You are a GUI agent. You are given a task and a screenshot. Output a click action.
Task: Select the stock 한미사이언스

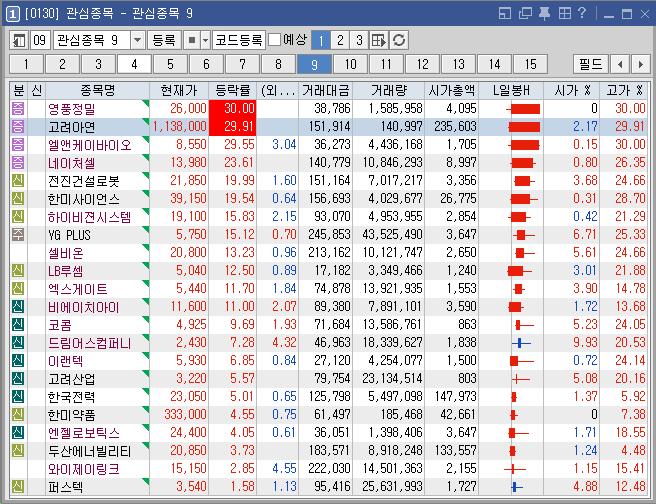84,199
